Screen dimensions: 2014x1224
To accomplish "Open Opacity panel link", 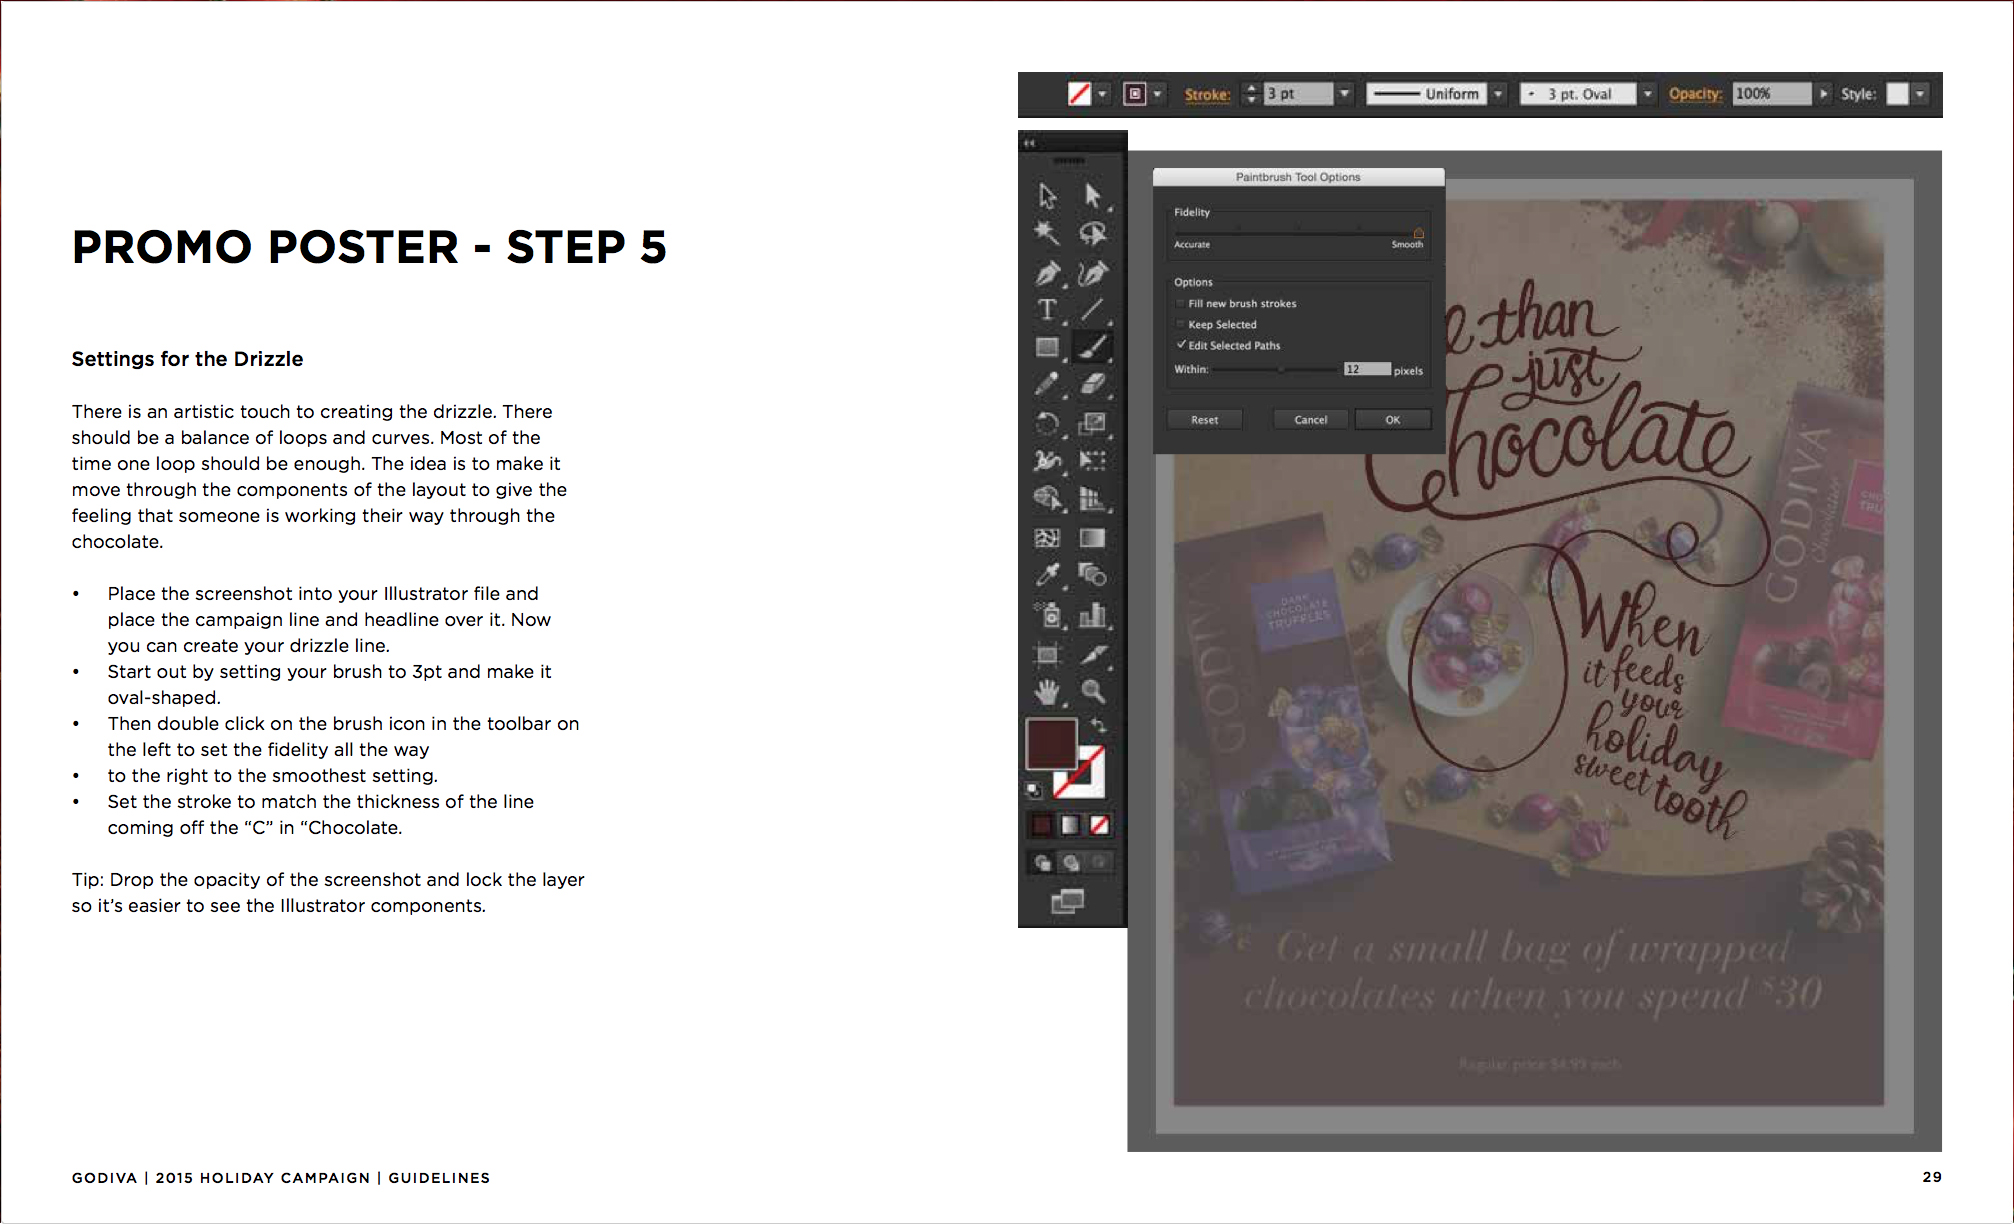I will [x=1695, y=94].
